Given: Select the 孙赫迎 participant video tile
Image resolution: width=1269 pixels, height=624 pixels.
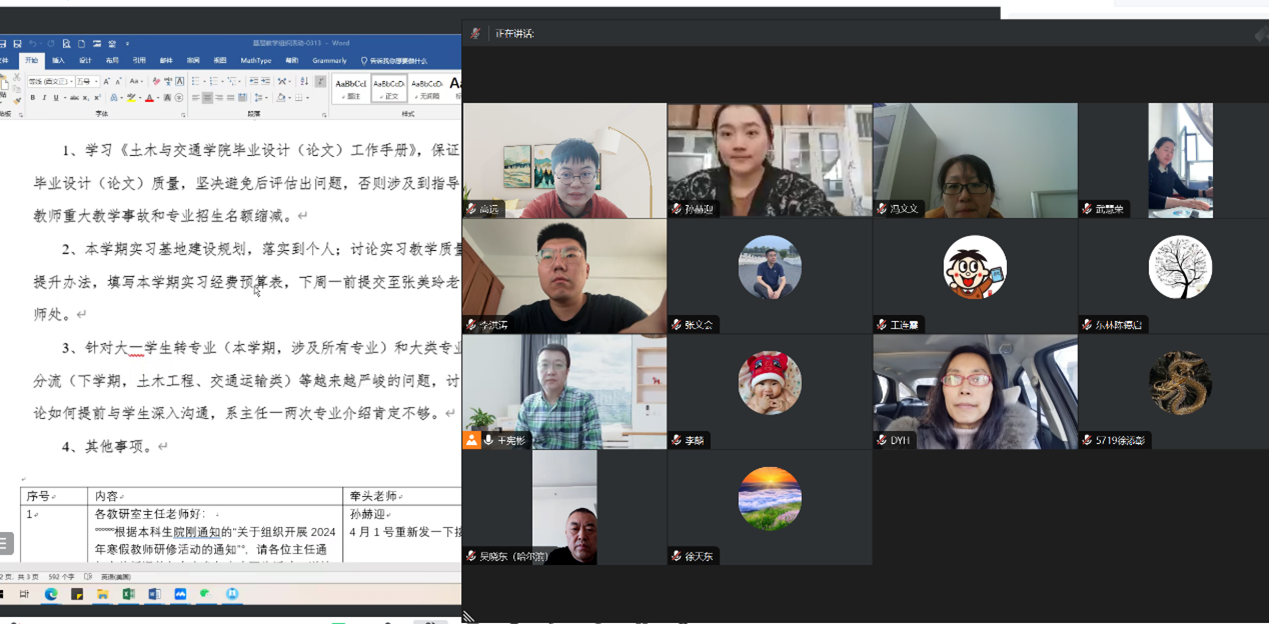Looking at the screenshot, I should (769, 160).
